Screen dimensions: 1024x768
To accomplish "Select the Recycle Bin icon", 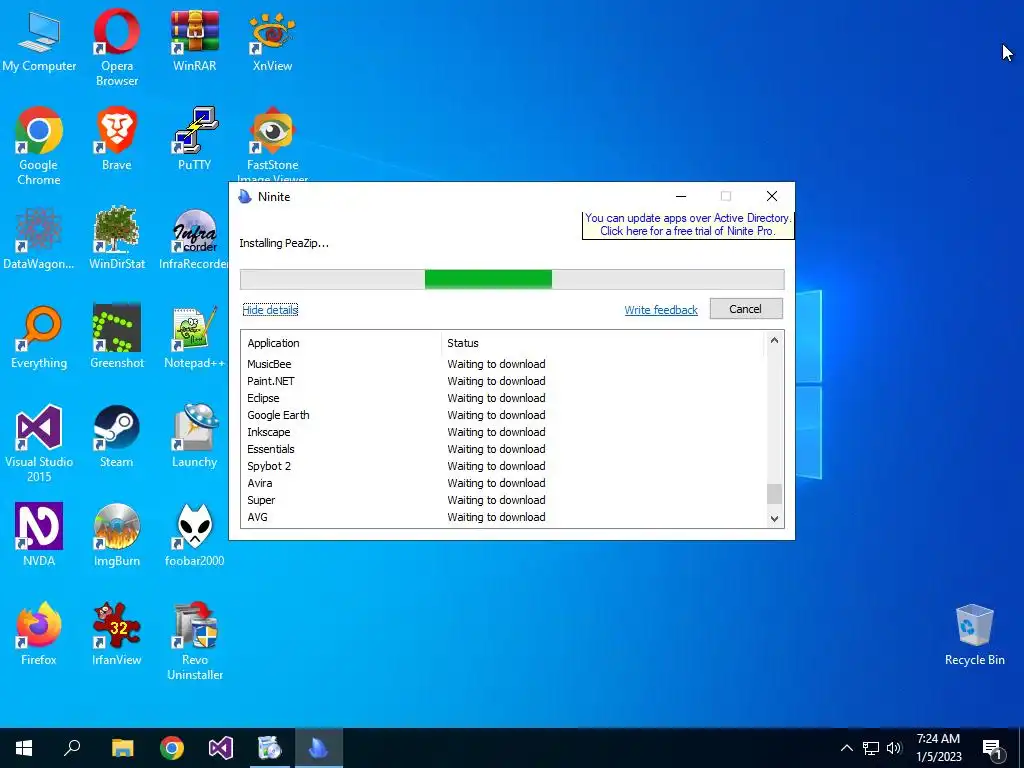I will click(974, 636).
